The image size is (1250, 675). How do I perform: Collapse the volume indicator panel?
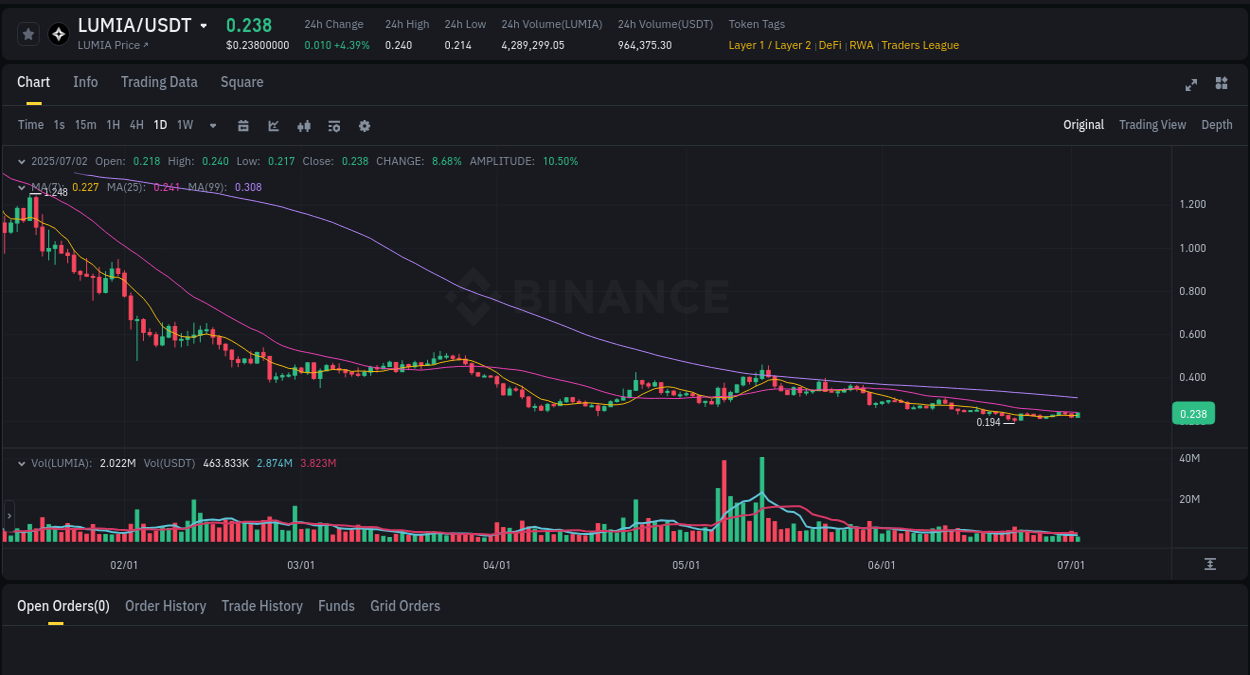[x=21, y=463]
